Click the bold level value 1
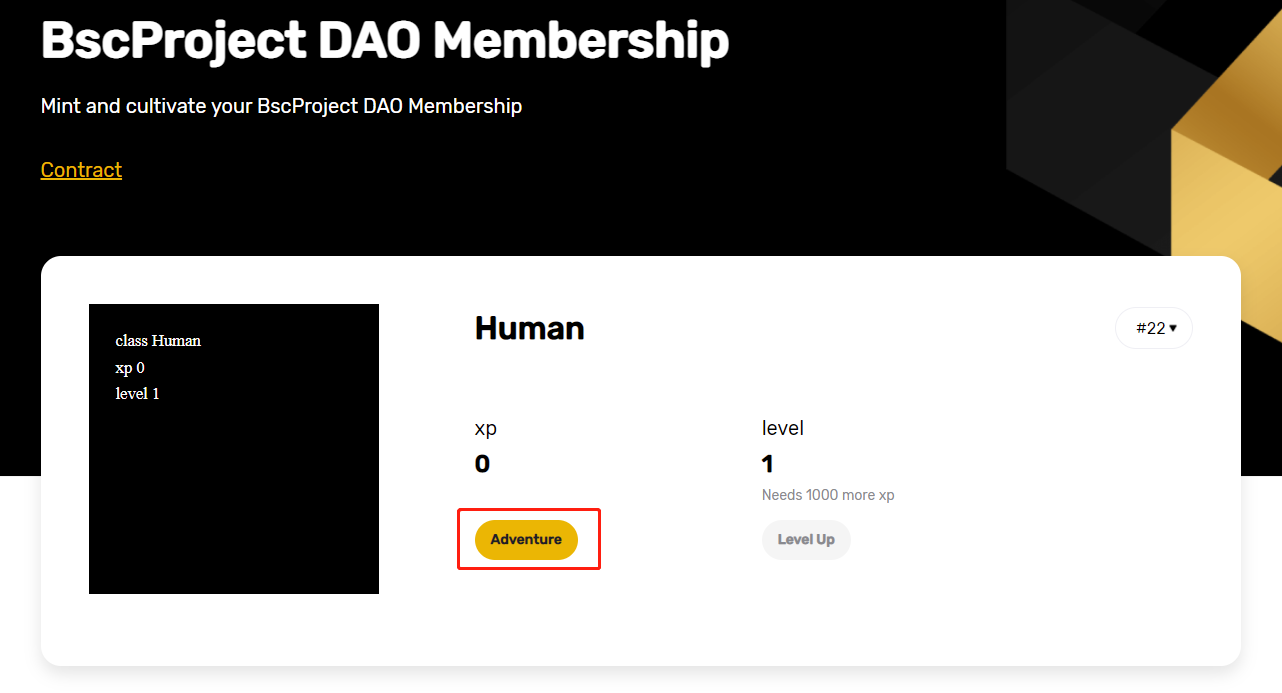This screenshot has height=693, width=1282. [768, 464]
